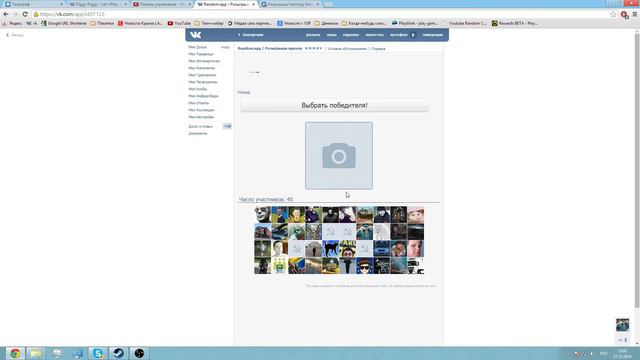Go back with Chrome's back arrow
This screenshot has width=640, height=360.
(x=6, y=14)
